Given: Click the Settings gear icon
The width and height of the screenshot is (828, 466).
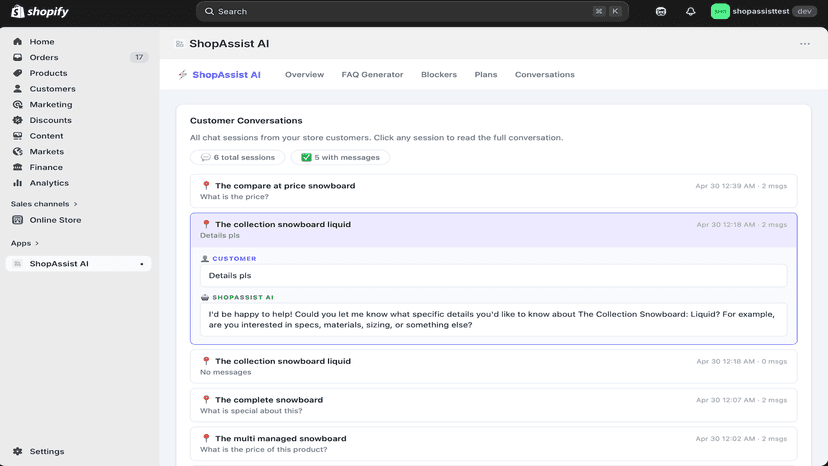Looking at the screenshot, I should [17, 451].
